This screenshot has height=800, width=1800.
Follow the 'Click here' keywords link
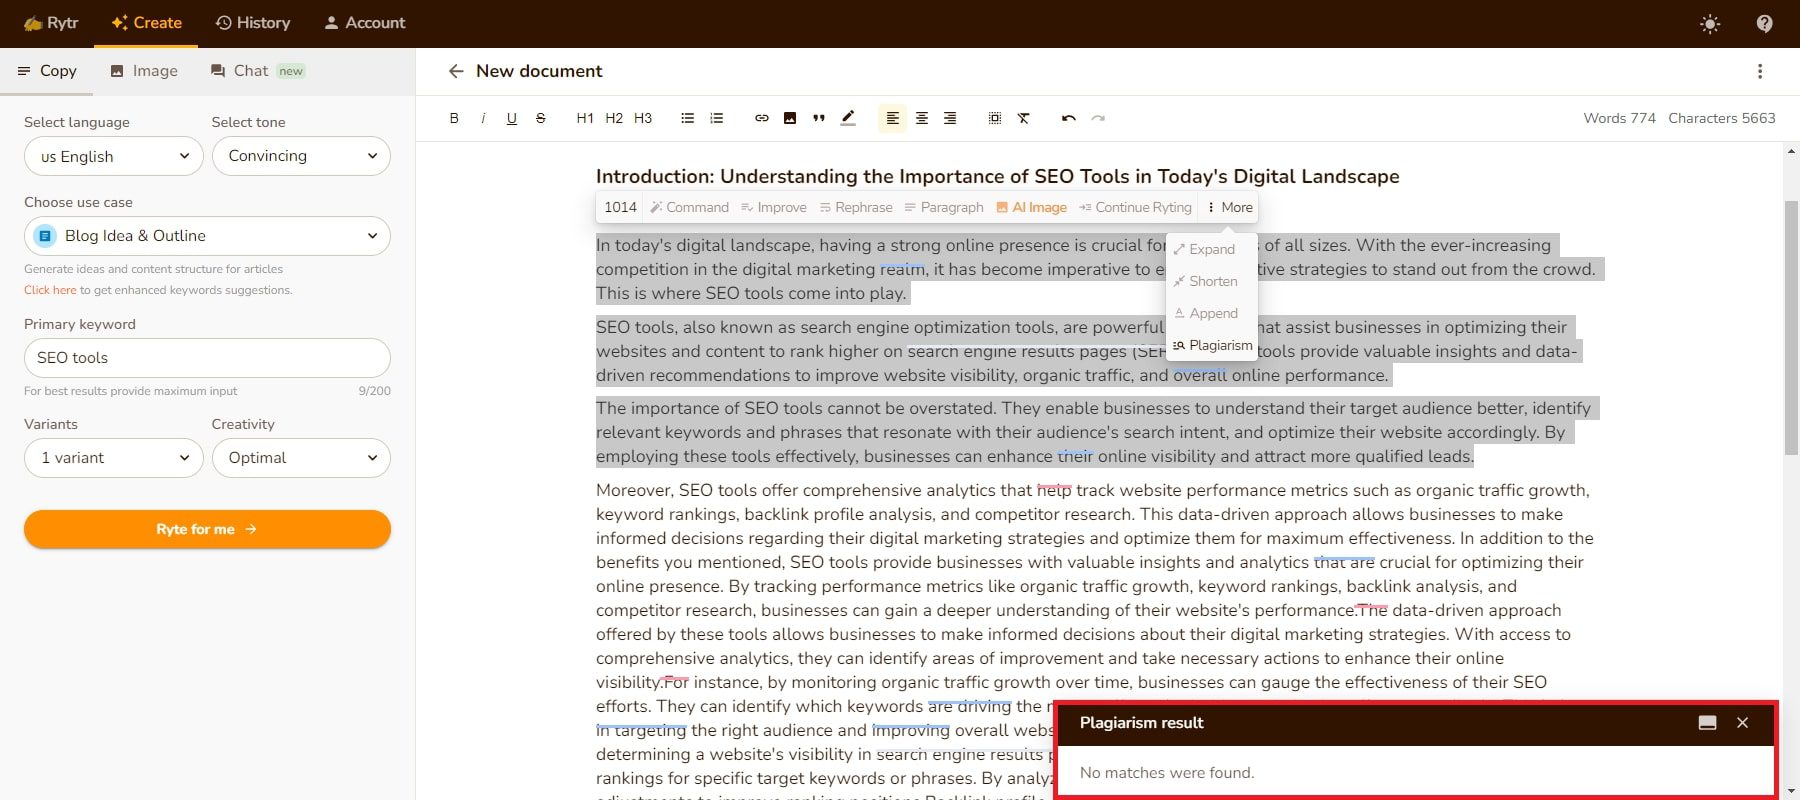(x=50, y=290)
